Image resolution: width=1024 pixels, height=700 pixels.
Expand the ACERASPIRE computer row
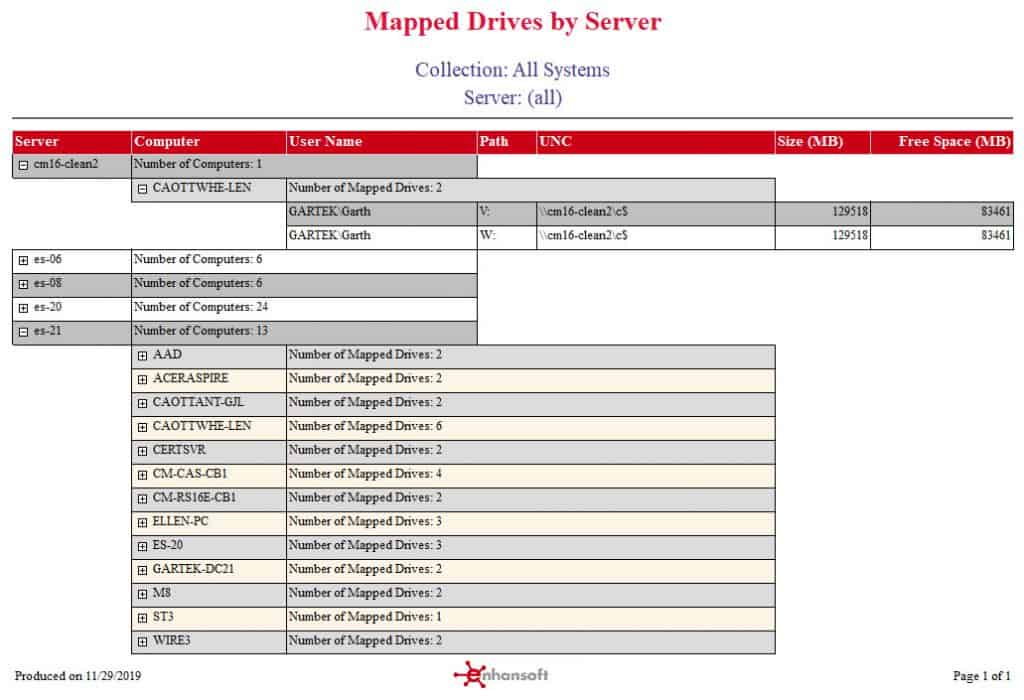pos(142,379)
